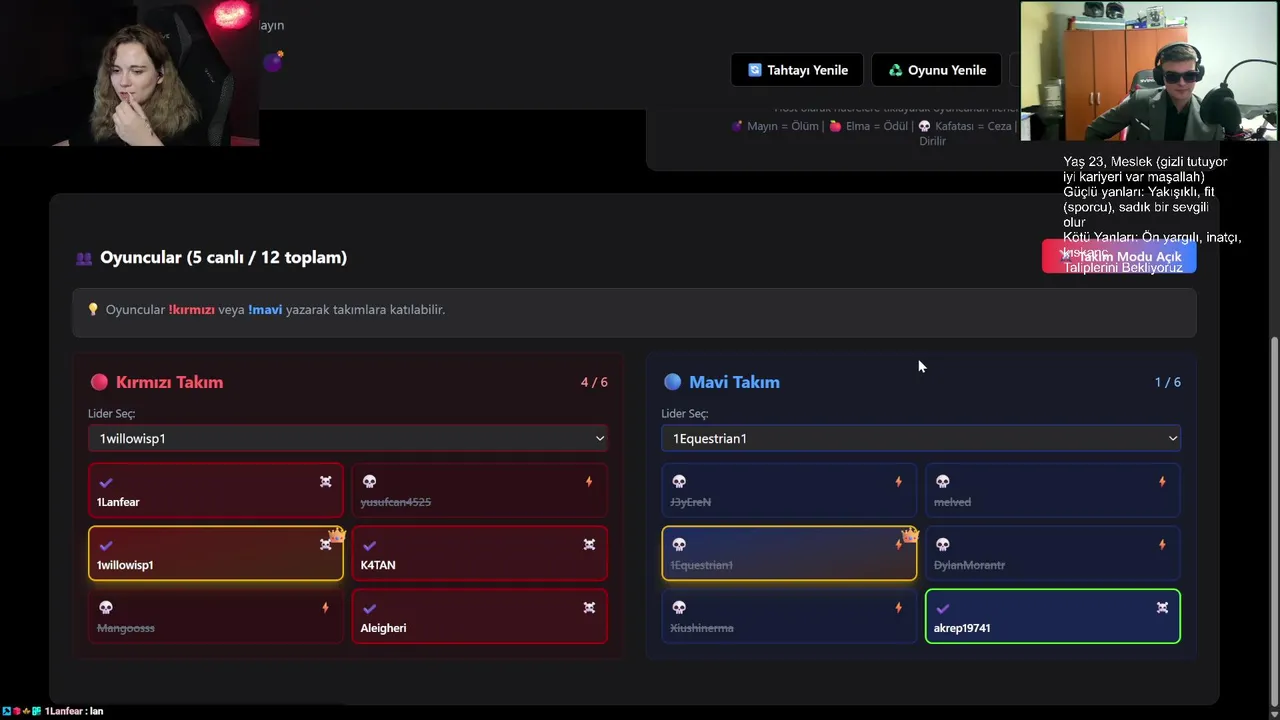Click the !mavi command text
1280x720 pixels.
click(265, 310)
